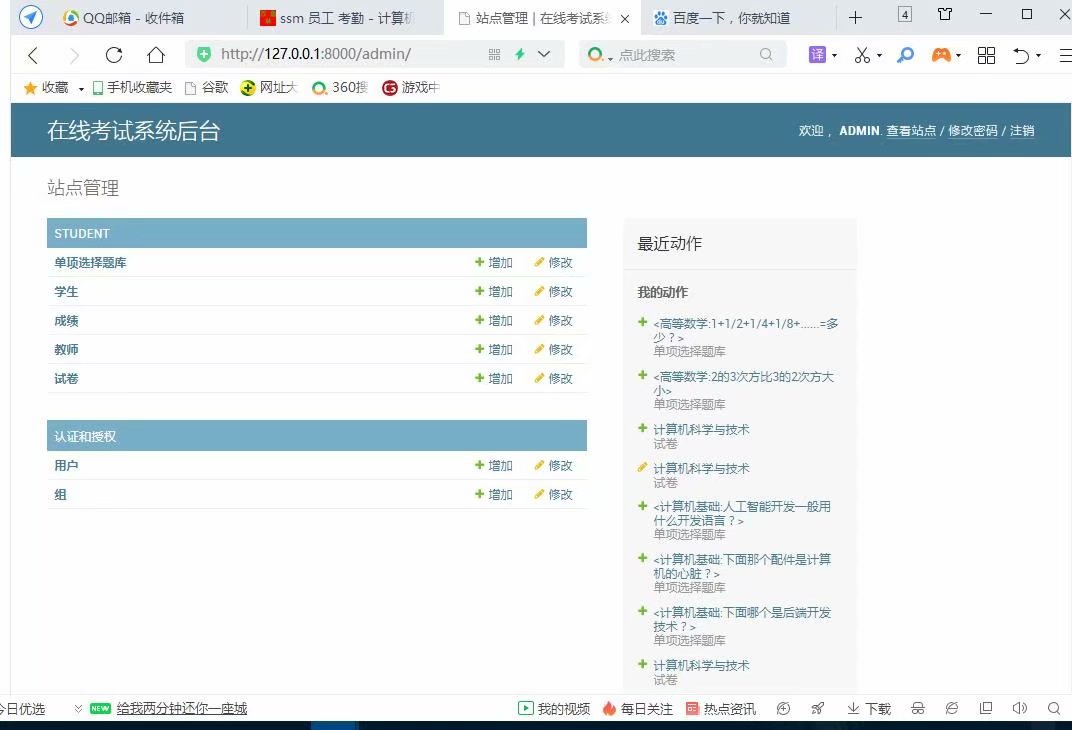Viewport: 1072px width, 730px height.
Task: Click 修改 in the 学生 row
Action: click(x=553, y=291)
